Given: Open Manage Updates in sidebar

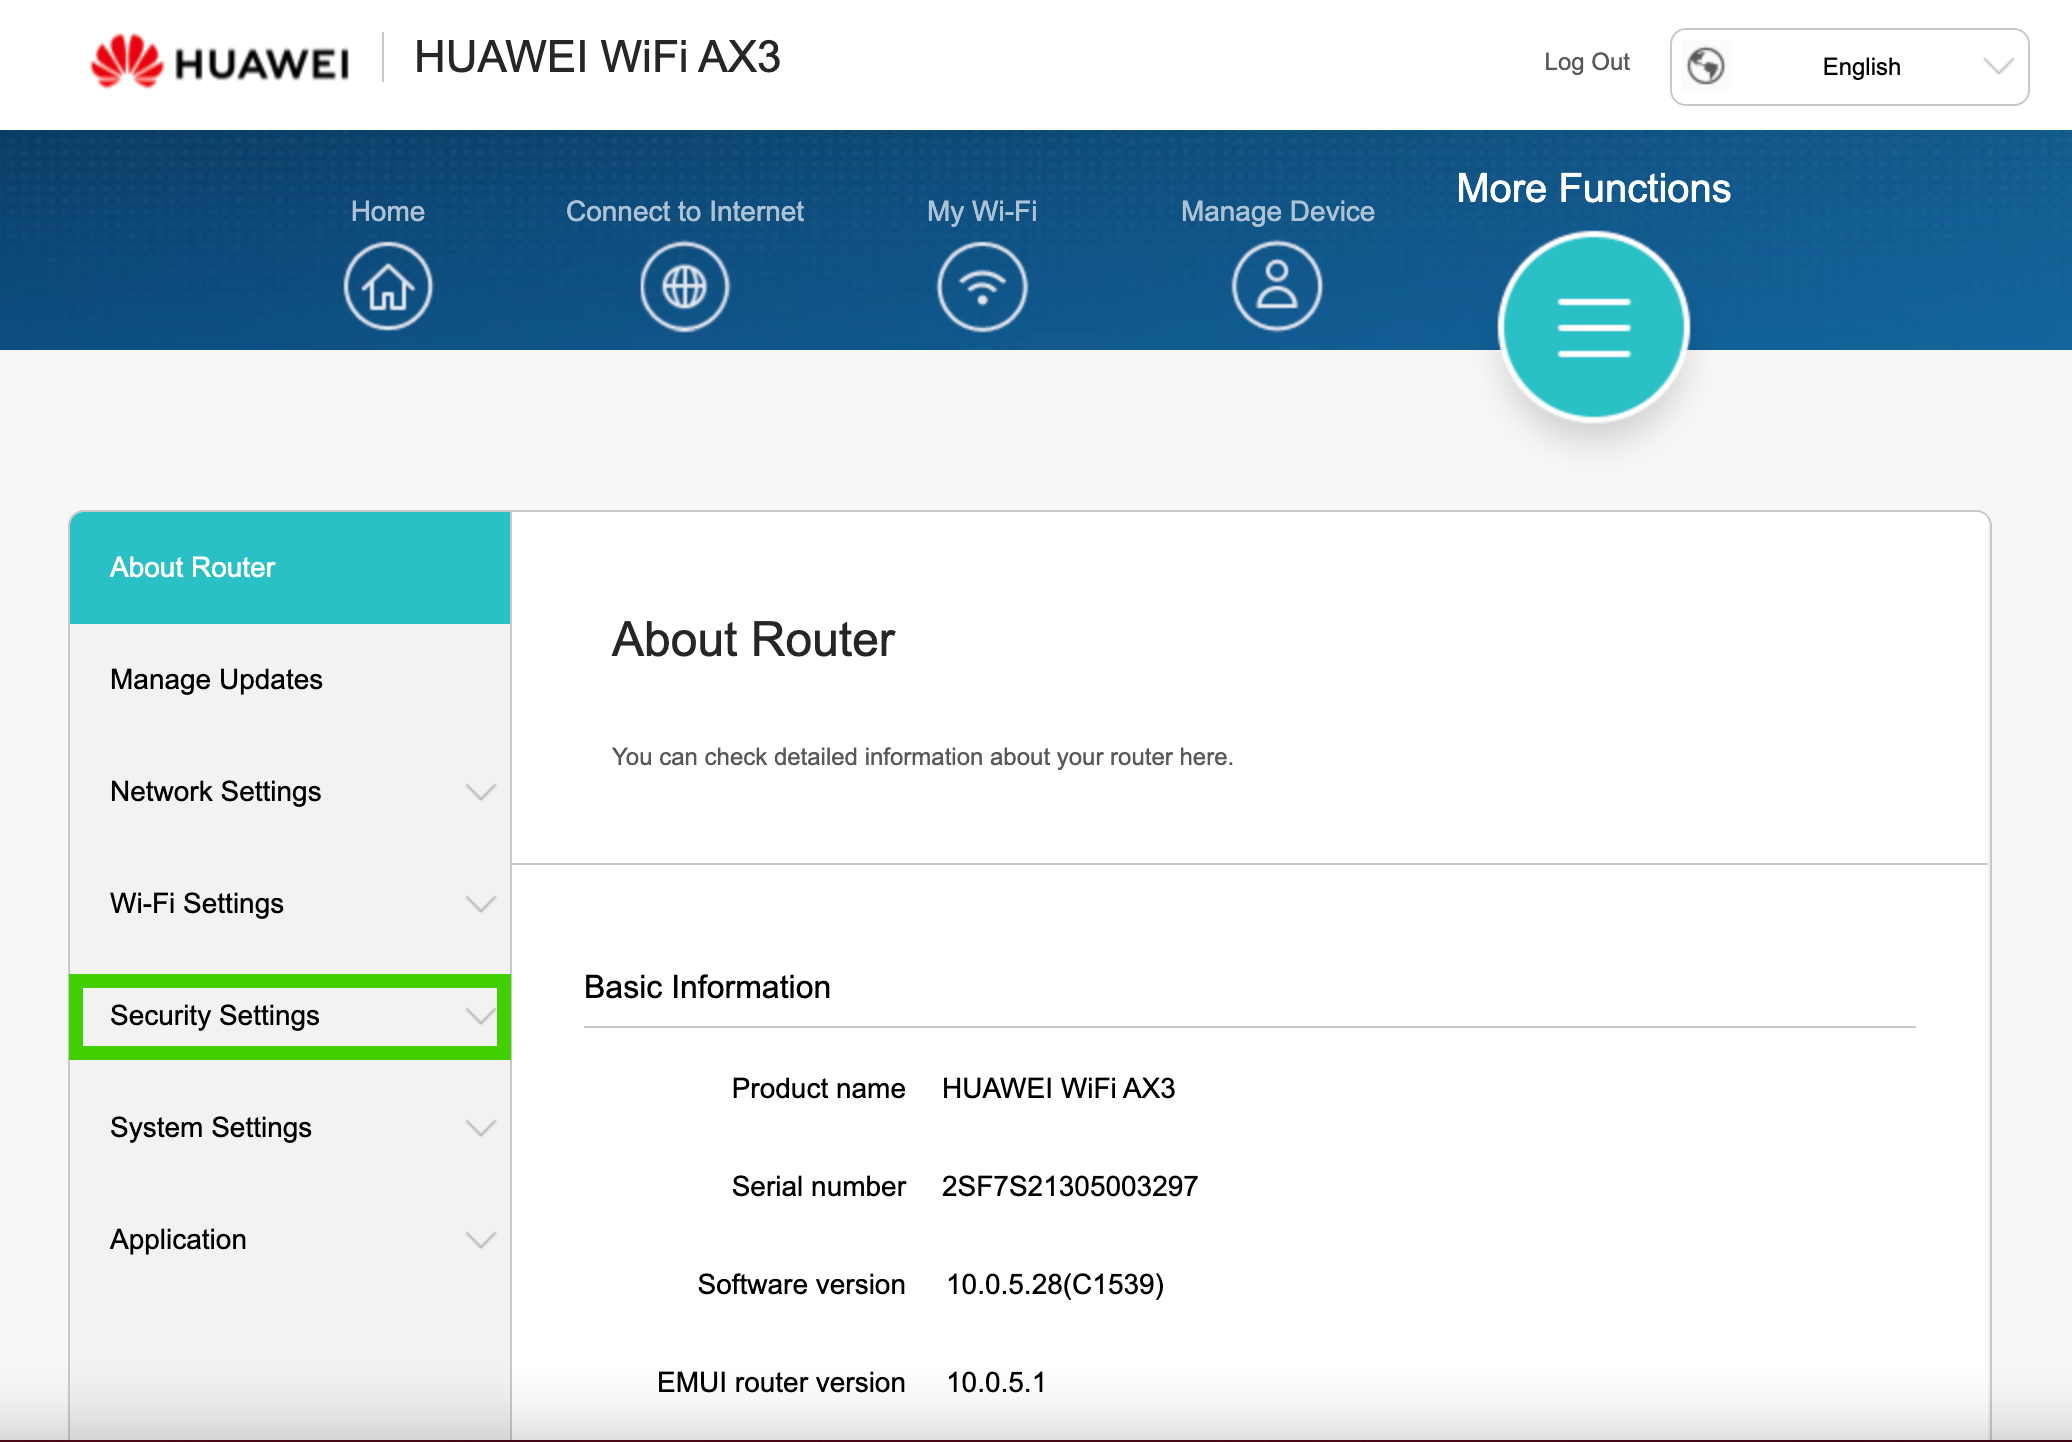Looking at the screenshot, I should [216, 680].
